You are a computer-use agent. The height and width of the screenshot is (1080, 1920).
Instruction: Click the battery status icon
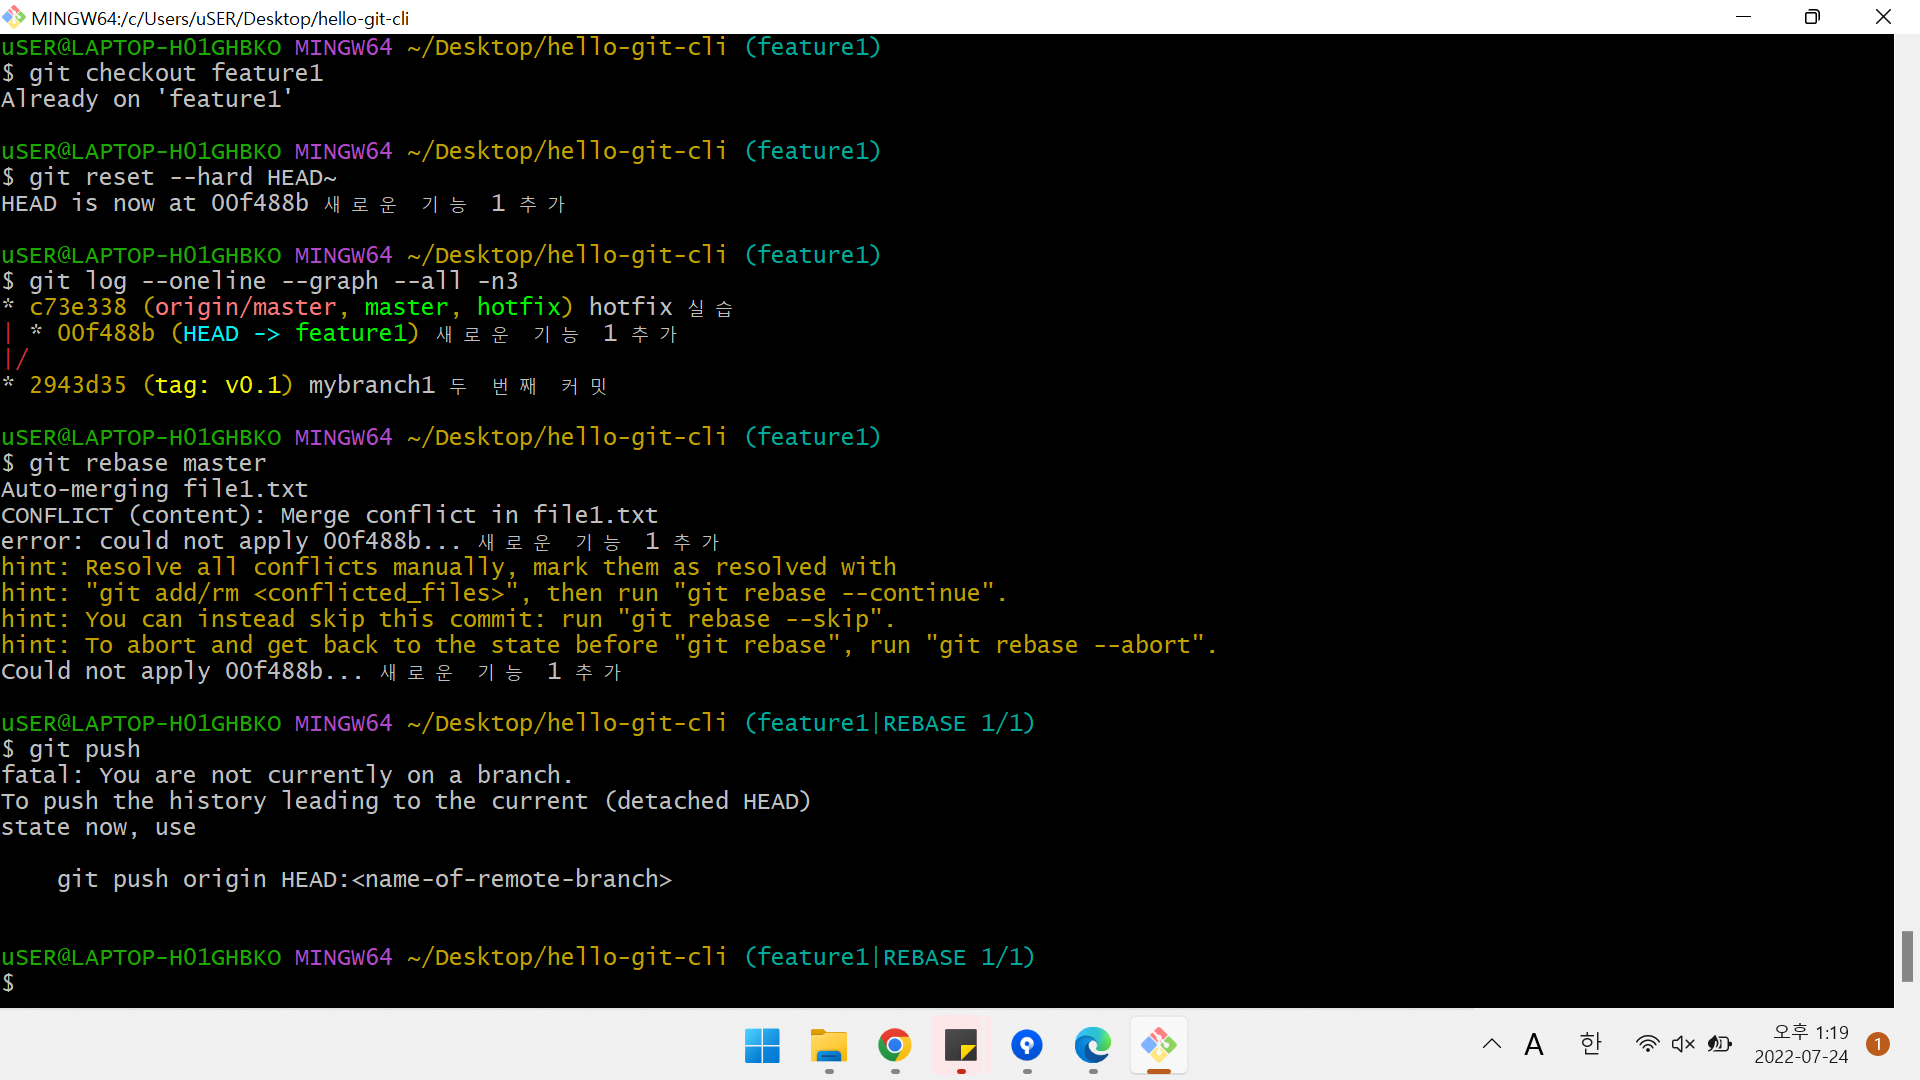tap(1719, 1044)
